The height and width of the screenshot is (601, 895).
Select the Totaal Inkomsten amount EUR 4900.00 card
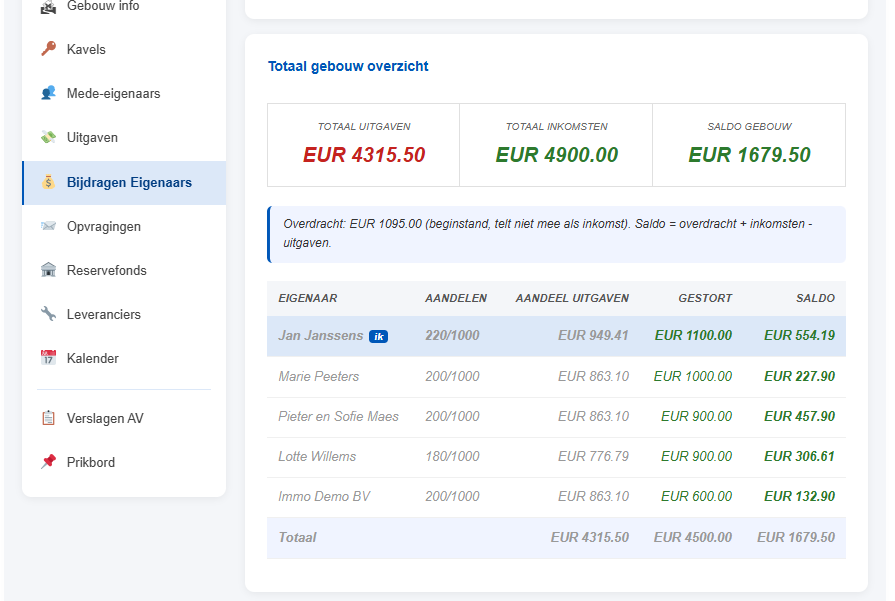(557, 145)
